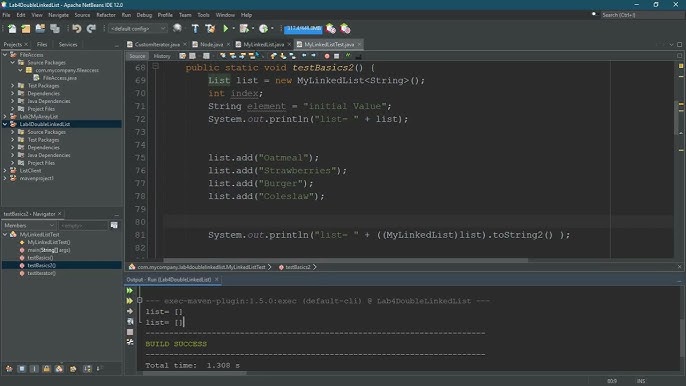Click the New File toolbar icon
The width and height of the screenshot is (686, 386).
(12, 29)
